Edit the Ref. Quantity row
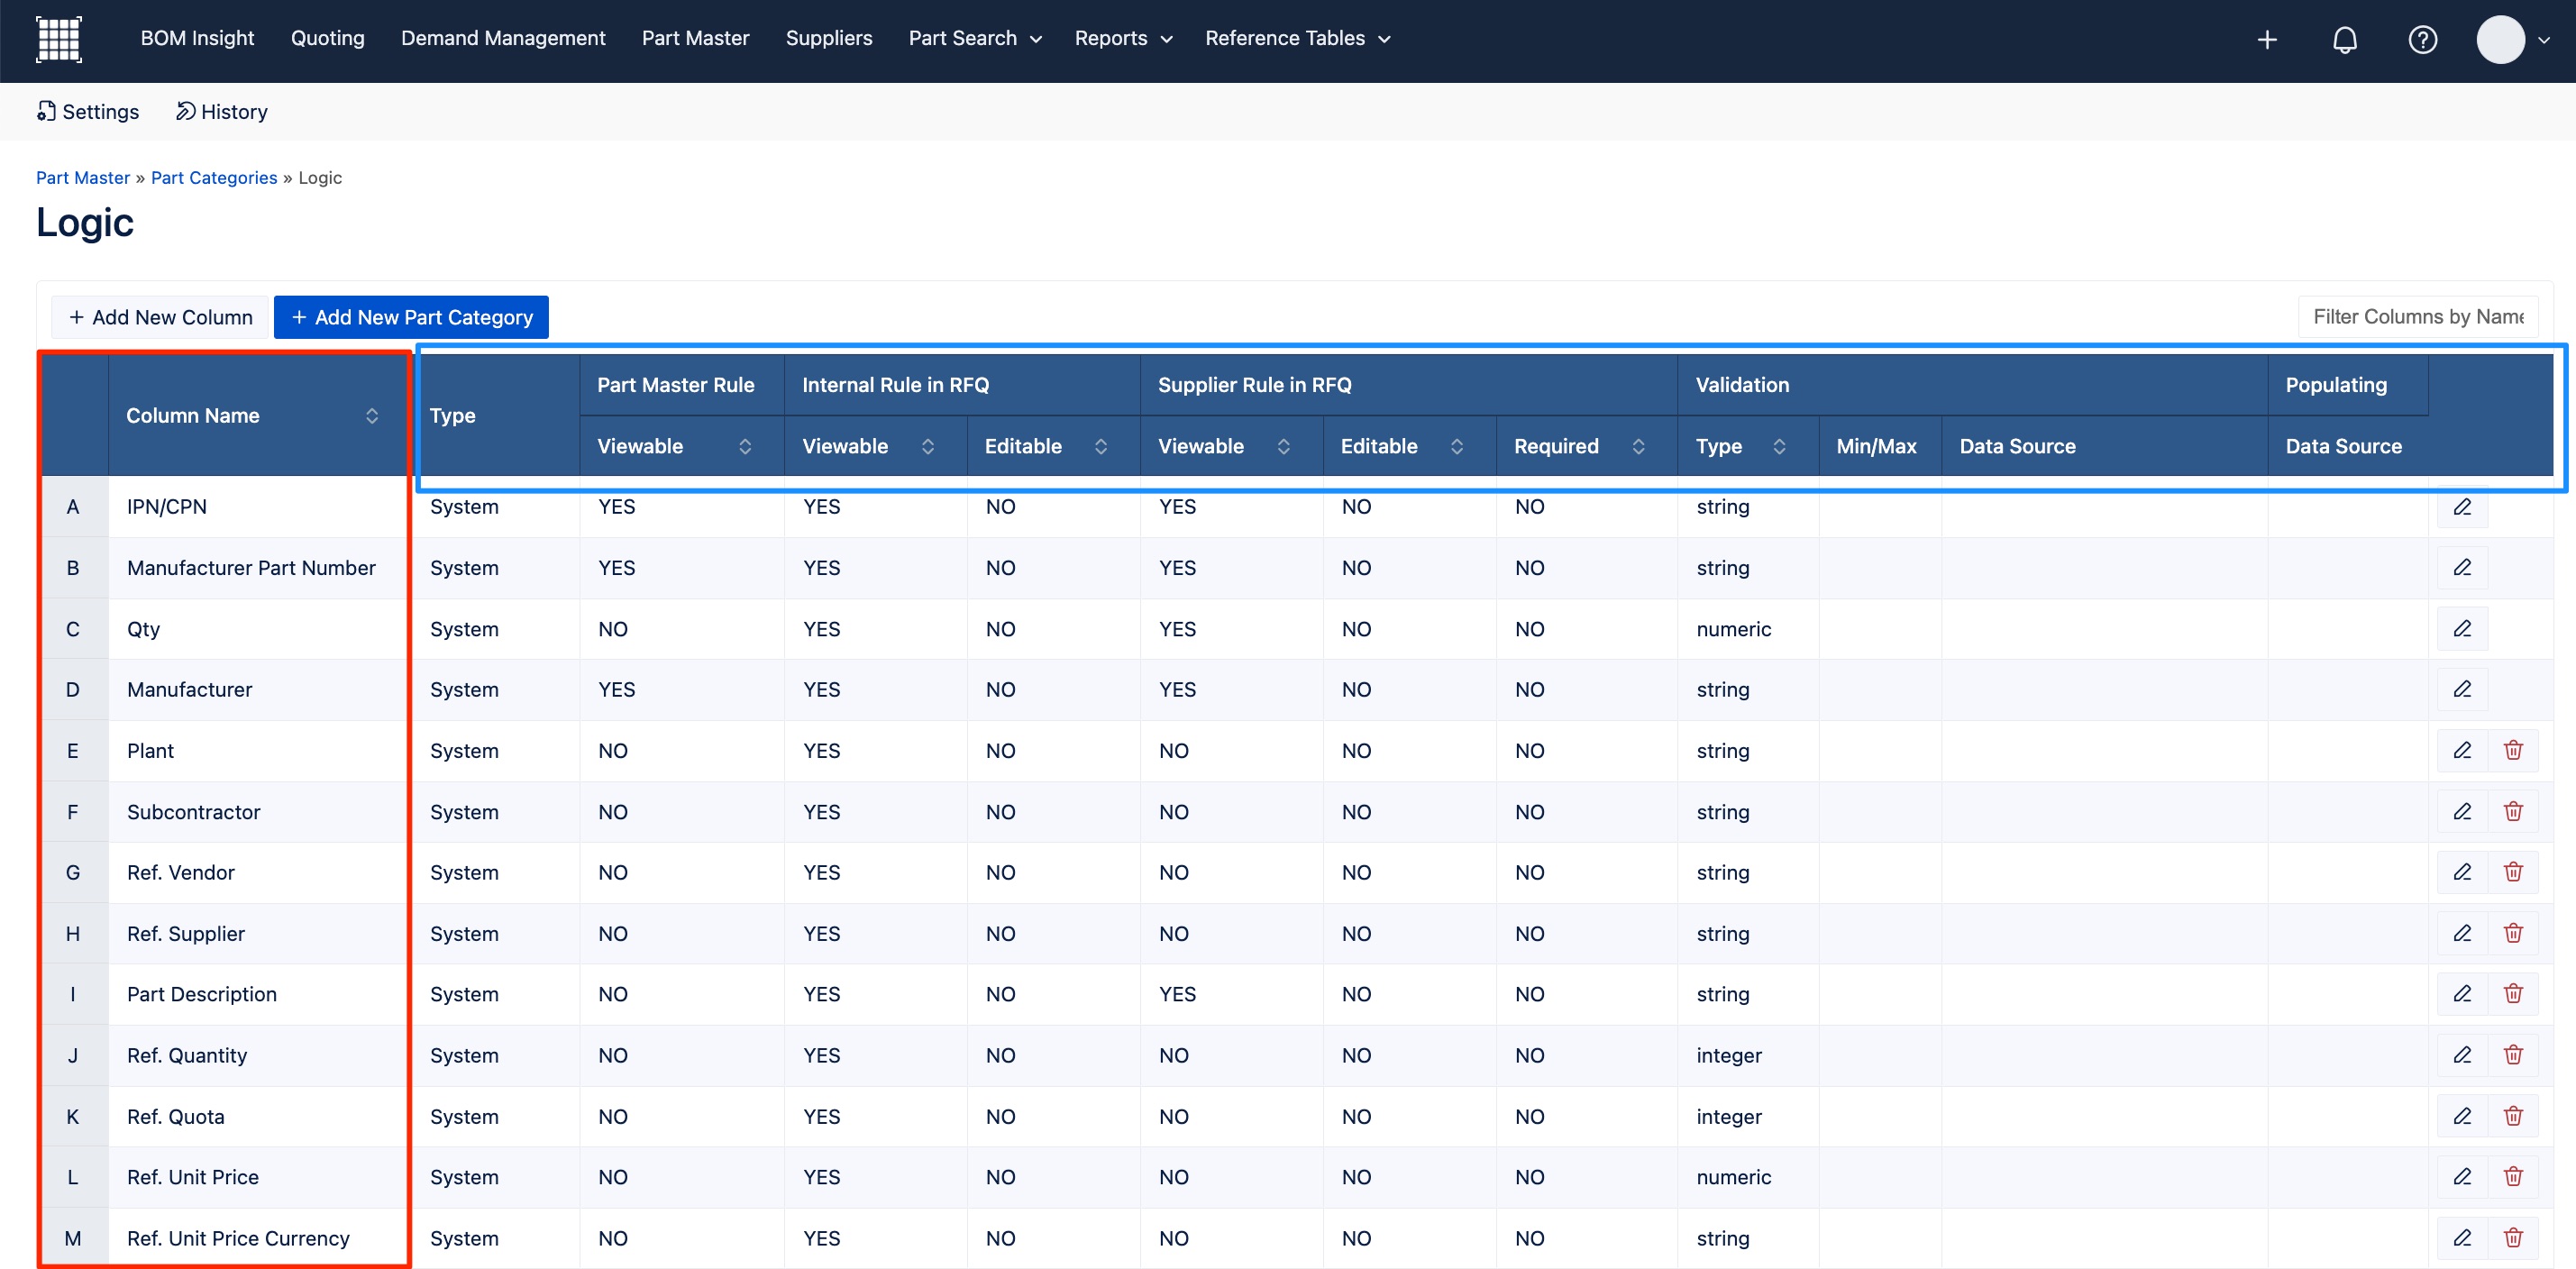The width and height of the screenshot is (2576, 1269). pos(2462,1055)
